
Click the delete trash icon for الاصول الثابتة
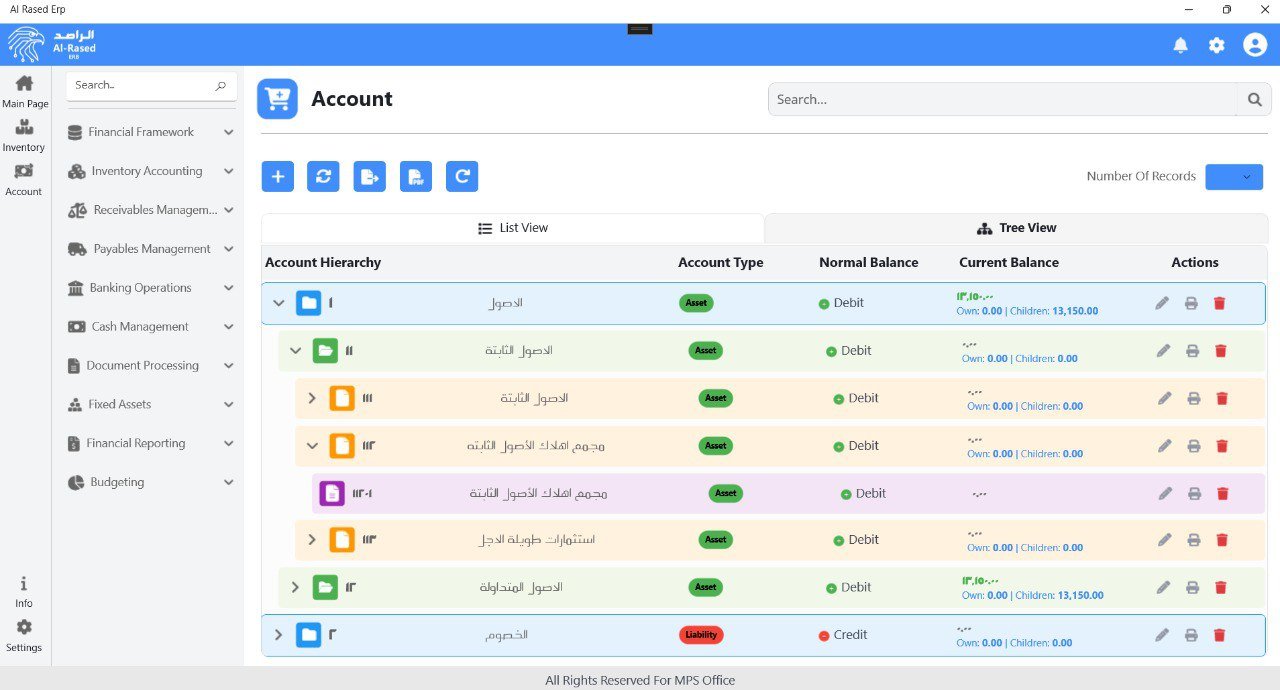click(x=1222, y=350)
